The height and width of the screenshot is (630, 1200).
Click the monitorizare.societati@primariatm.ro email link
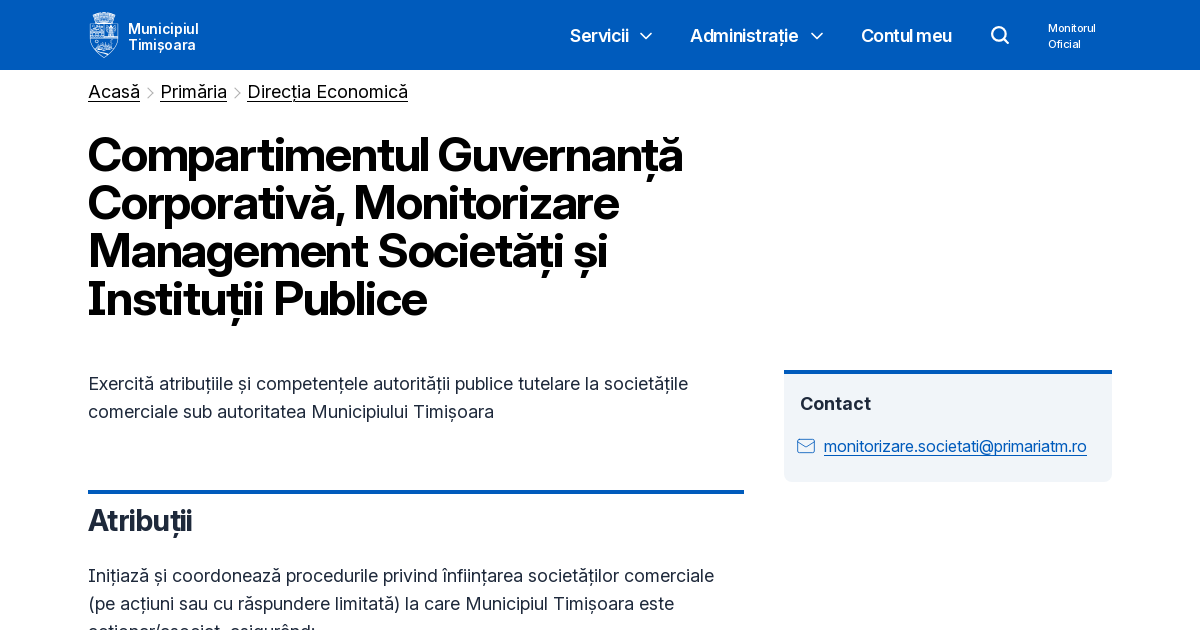[x=954, y=446]
